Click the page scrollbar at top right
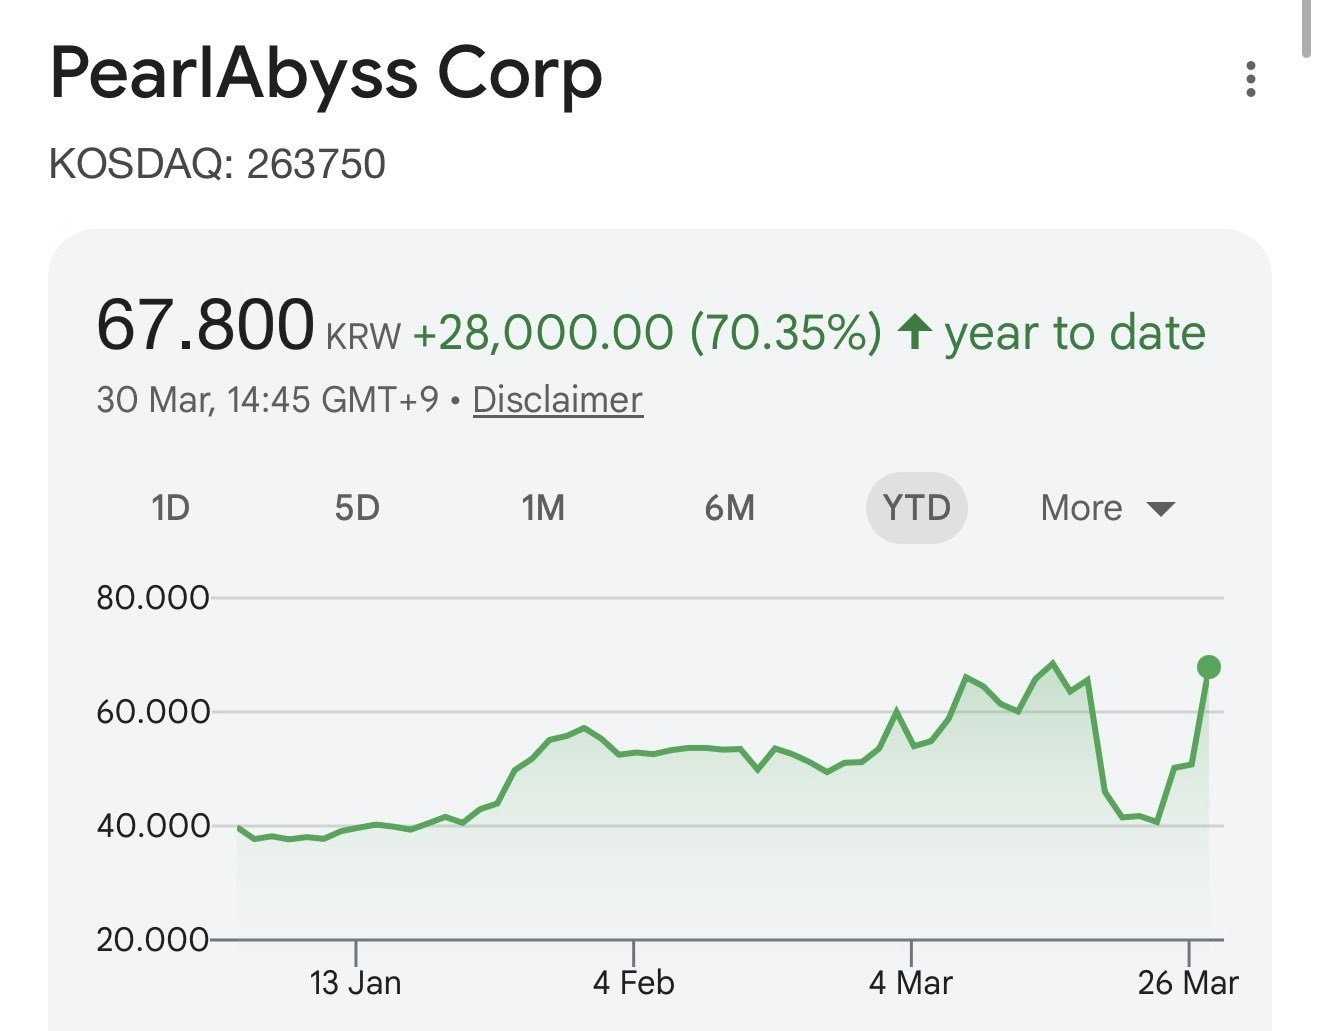The height and width of the screenshot is (1031, 1320). click(1307, 28)
